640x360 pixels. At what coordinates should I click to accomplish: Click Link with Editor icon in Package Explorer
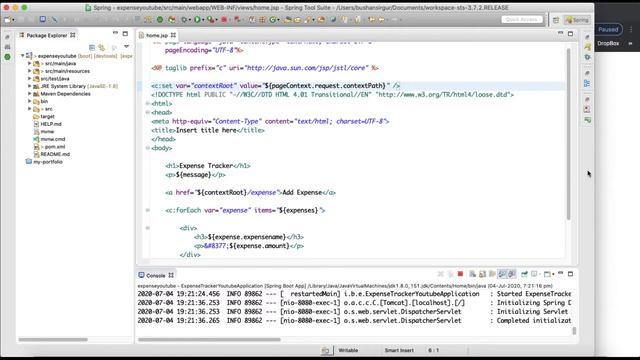[102, 47]
